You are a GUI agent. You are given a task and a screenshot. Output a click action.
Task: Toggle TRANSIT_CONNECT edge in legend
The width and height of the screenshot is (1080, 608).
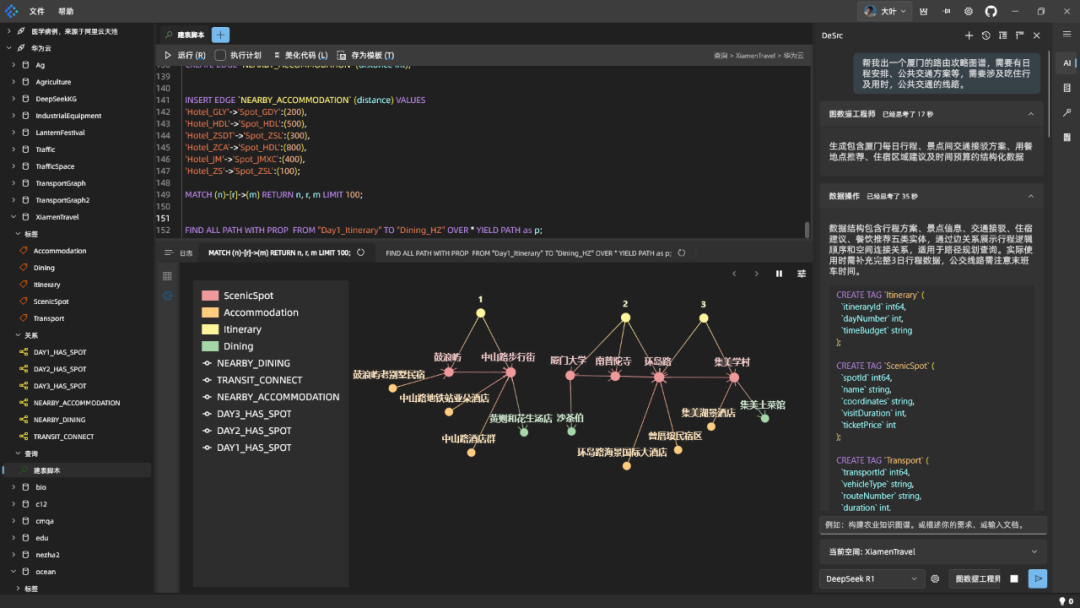click(x=252, y=380)
